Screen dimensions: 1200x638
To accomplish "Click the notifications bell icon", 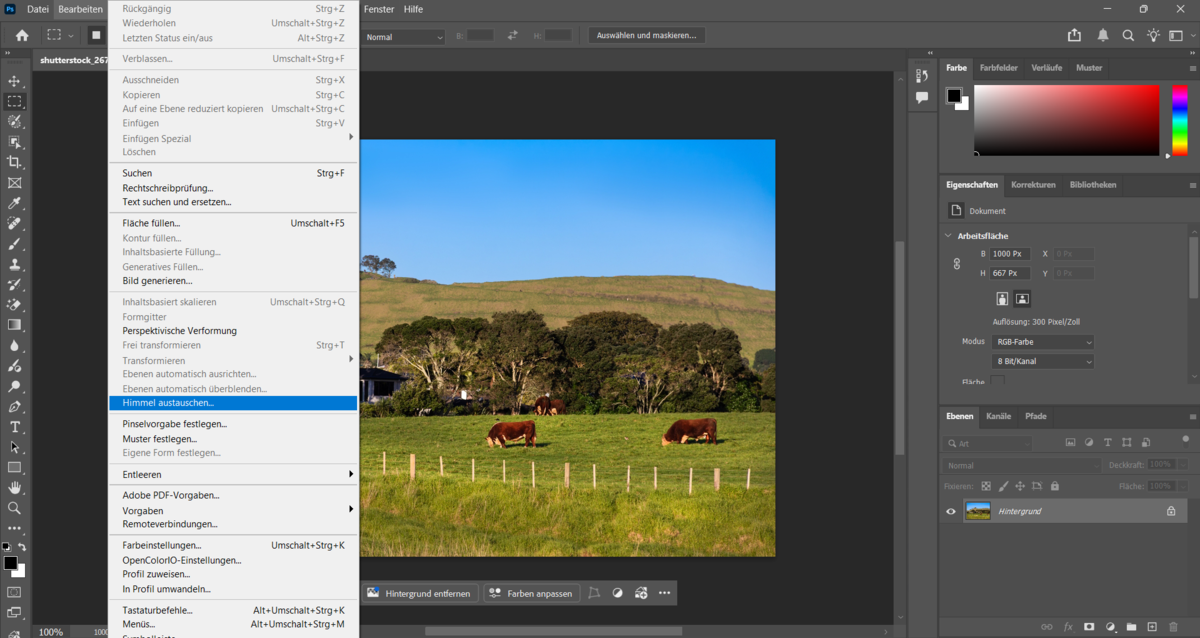I will pyautogui.click(x=1101, y=33).
